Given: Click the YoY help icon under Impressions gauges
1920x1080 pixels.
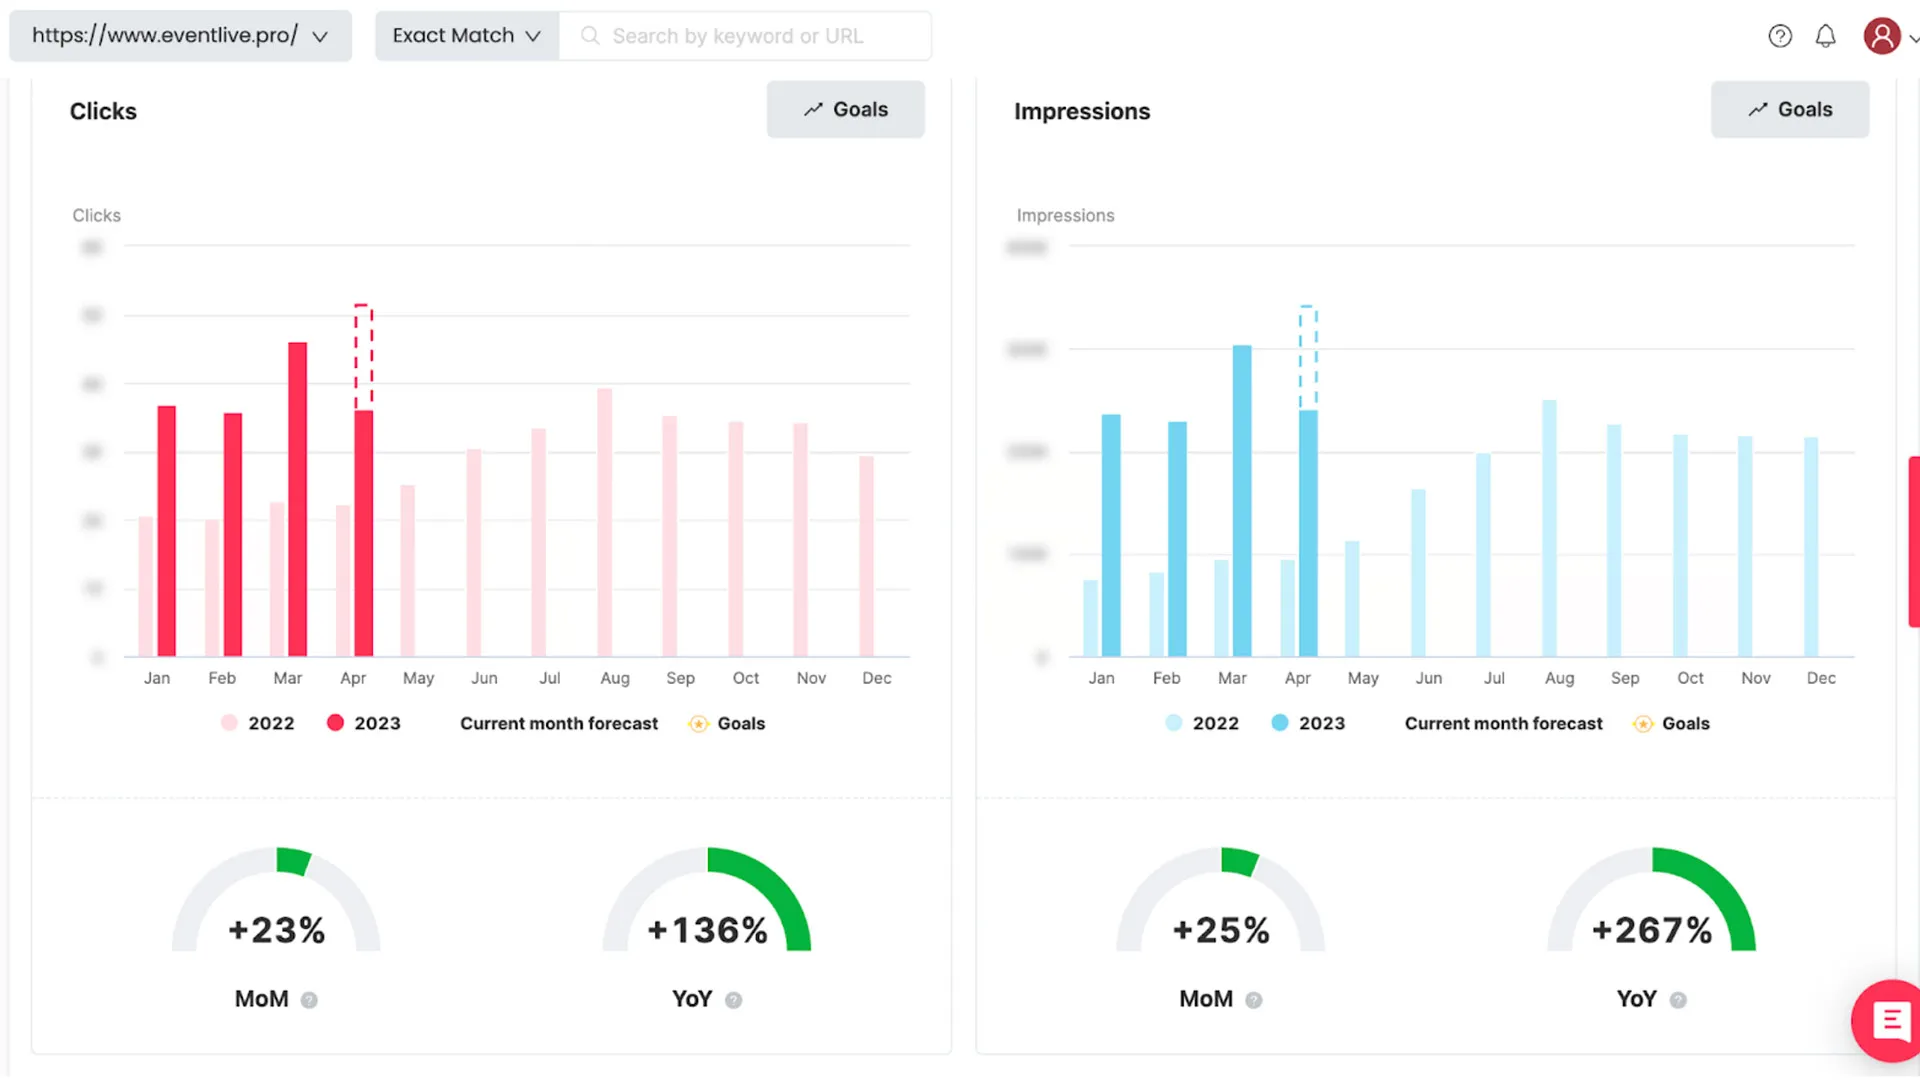Looking at the screenshot, I should click(x=1678, y=999).
